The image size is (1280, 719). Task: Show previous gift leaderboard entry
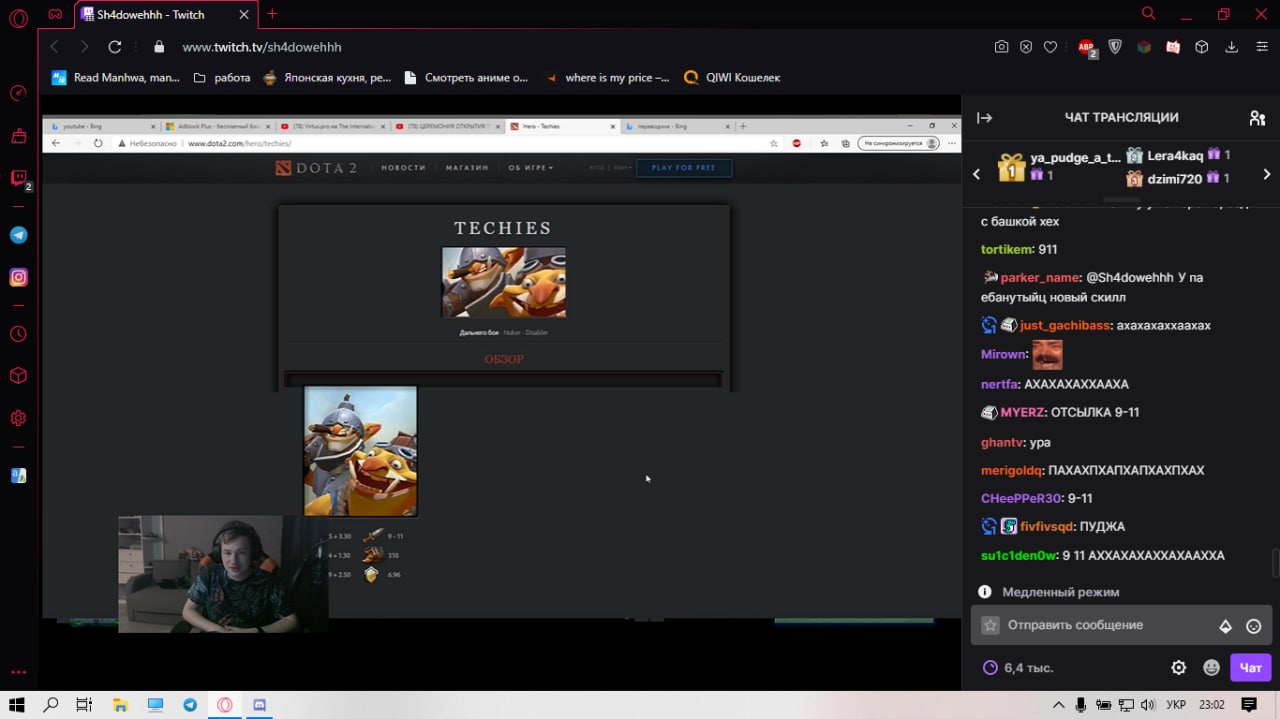point(977,174)
